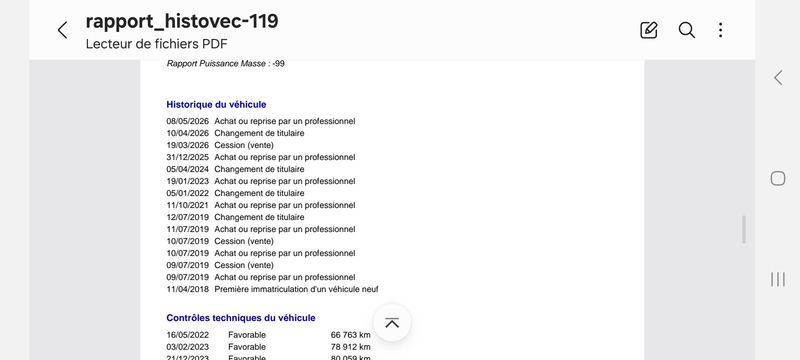Click the Historique du véhicule heading
The height and width of the screenshot is (360, 800).
point(216,105)
